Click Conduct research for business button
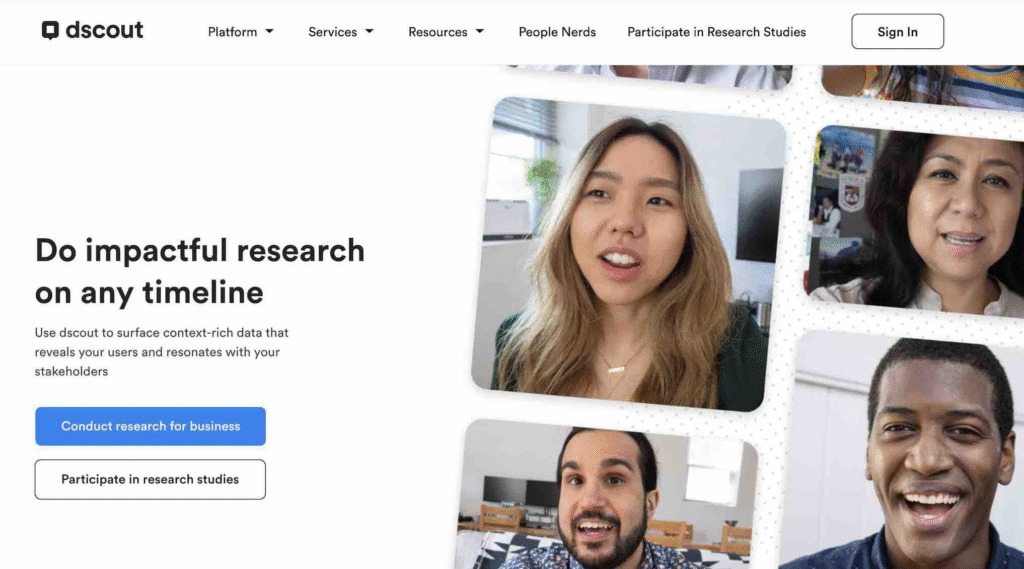 pos(150,427)
